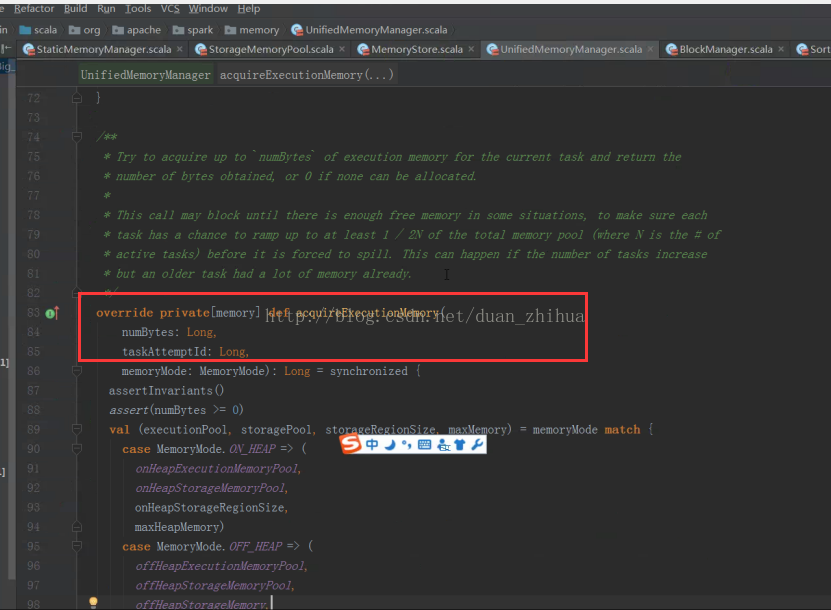Click line number 83 in the gutter
Viewport: 831px width, 610px height.
[x=33, y=313]
